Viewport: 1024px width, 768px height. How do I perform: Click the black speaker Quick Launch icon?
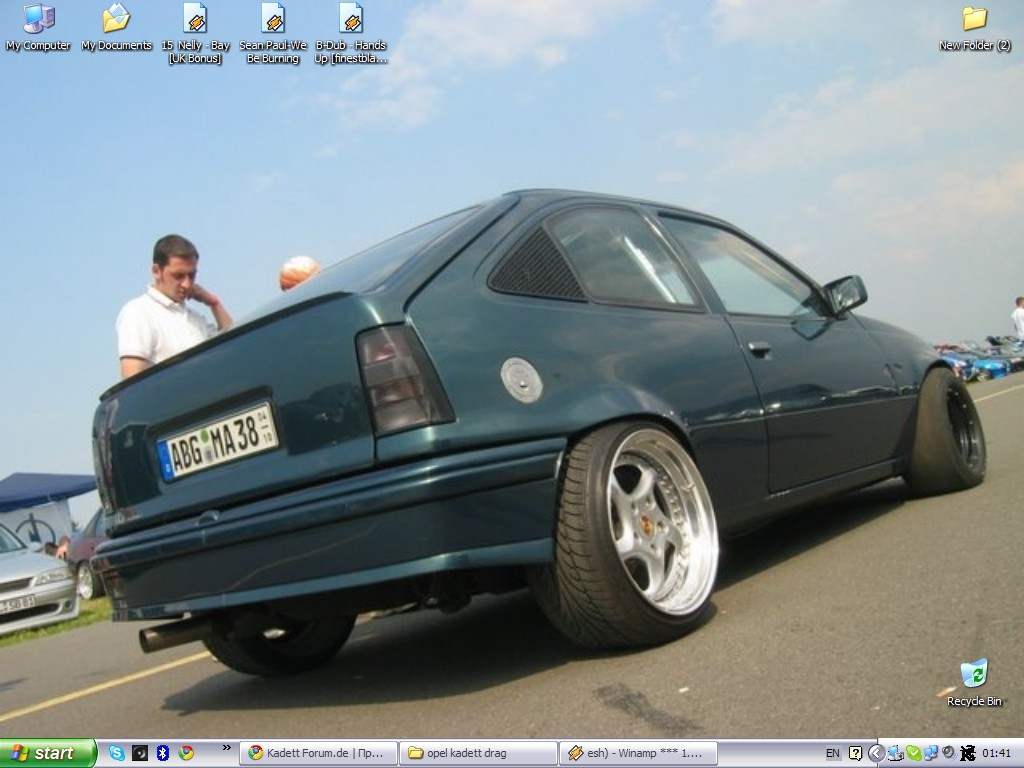140,753
